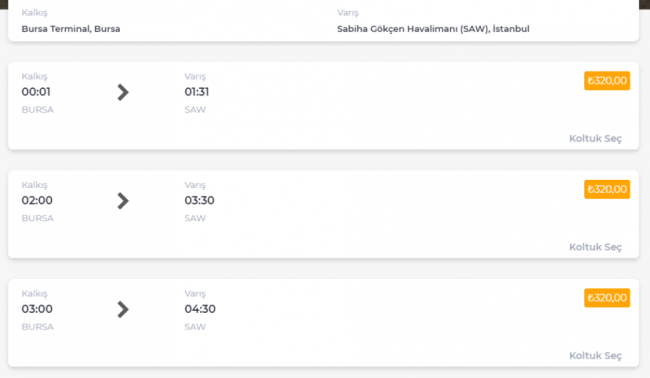The image size is (650, 378).
Task: Click the chevron arrow on the 03:00 trip
Action: click(123, 310)
